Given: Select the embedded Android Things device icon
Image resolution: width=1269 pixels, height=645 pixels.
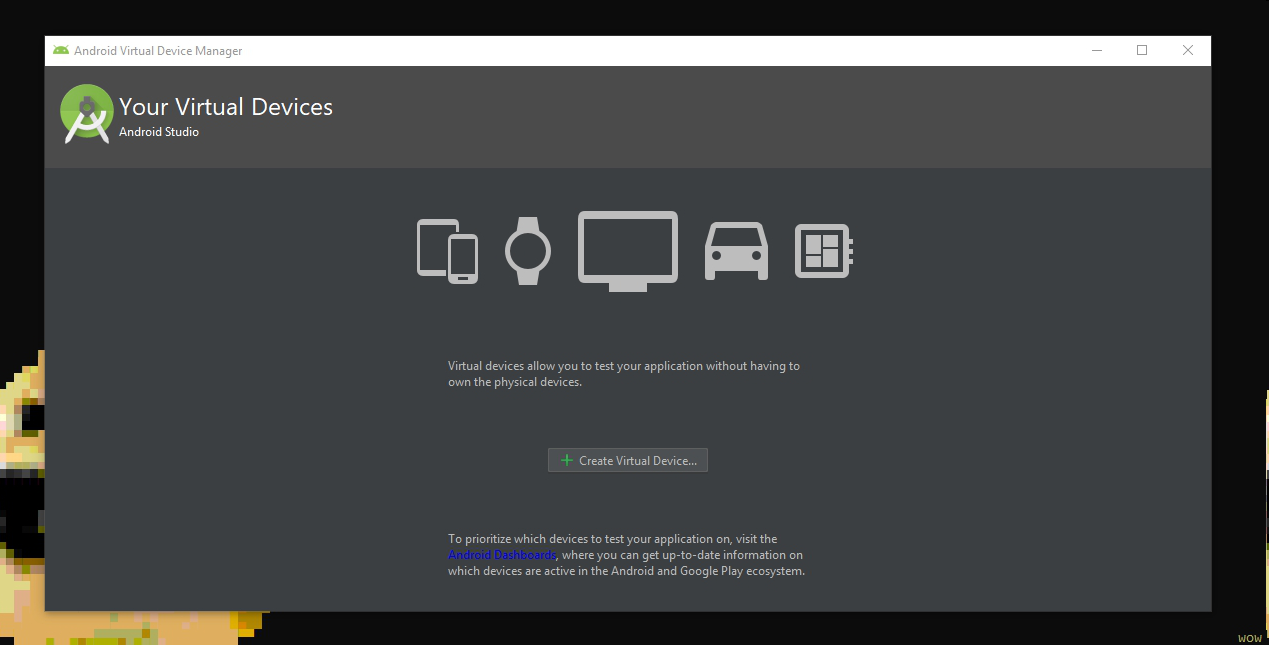Looking at the screenshot, I should click(x=822, y=250).
